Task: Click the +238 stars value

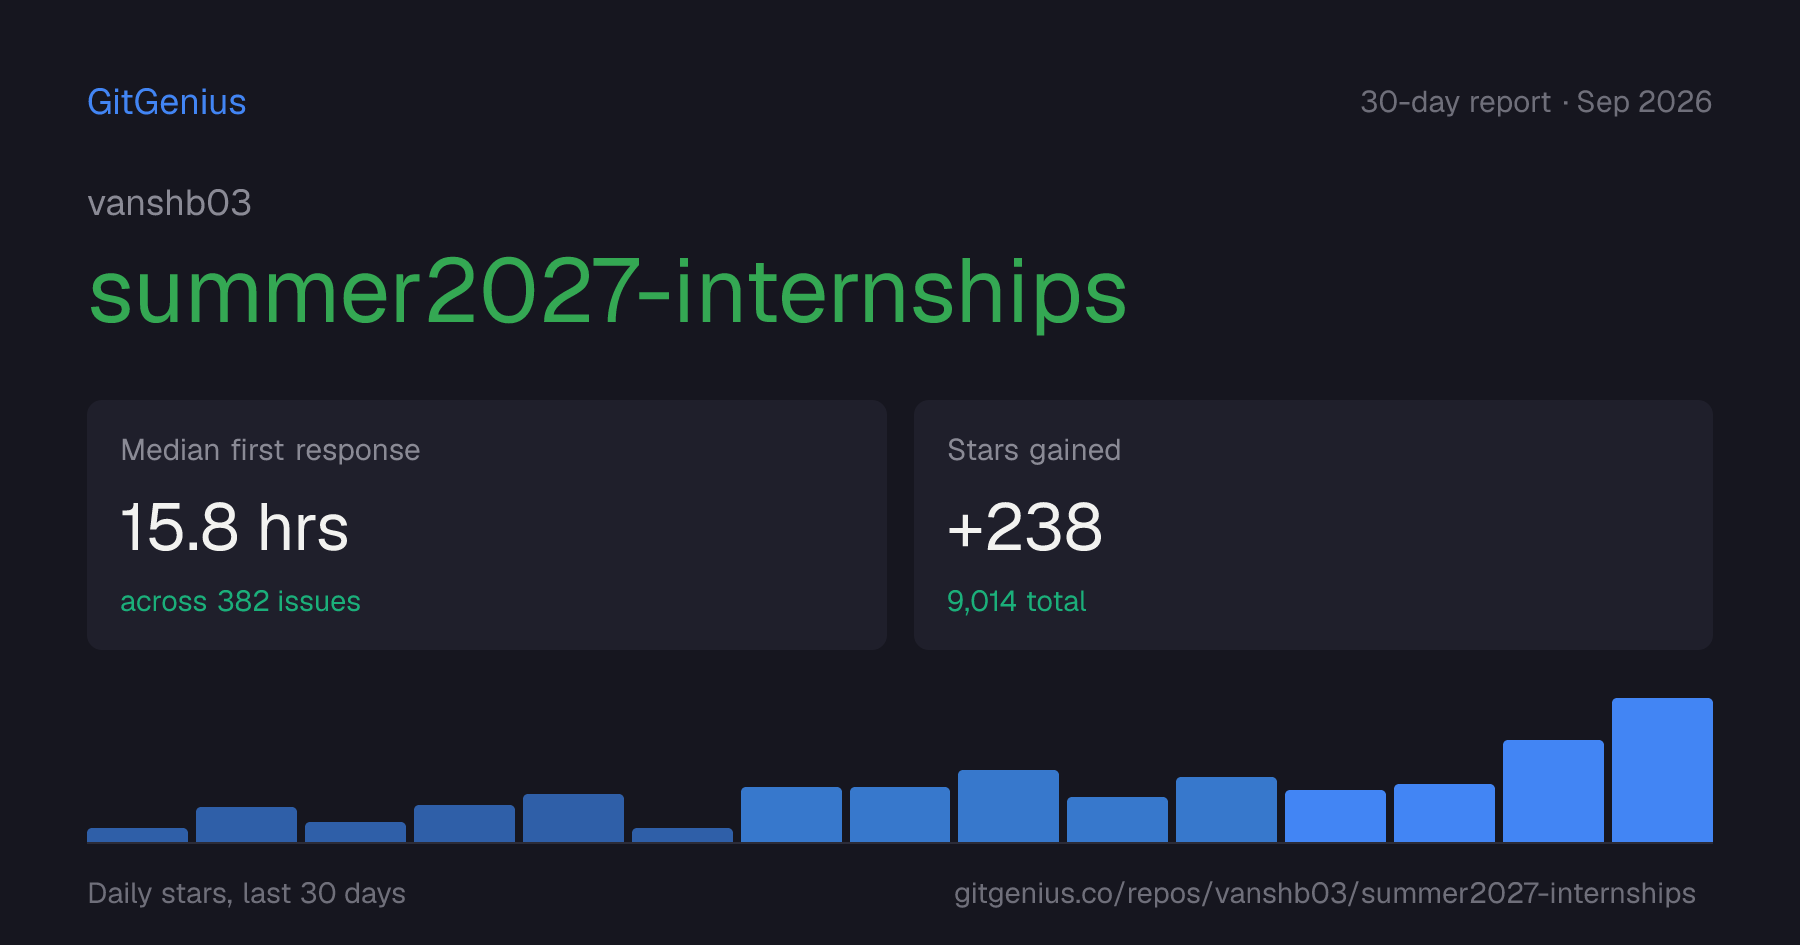Action: tap(1025, 527)
